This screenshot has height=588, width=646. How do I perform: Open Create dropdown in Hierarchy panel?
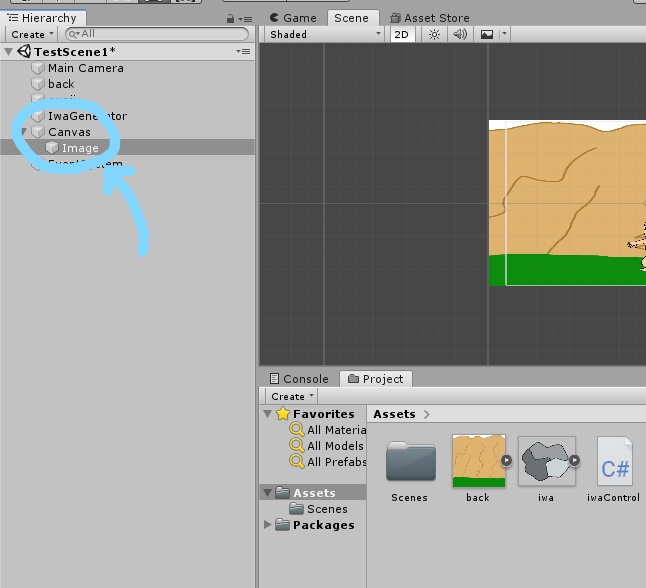pos(32,34)
